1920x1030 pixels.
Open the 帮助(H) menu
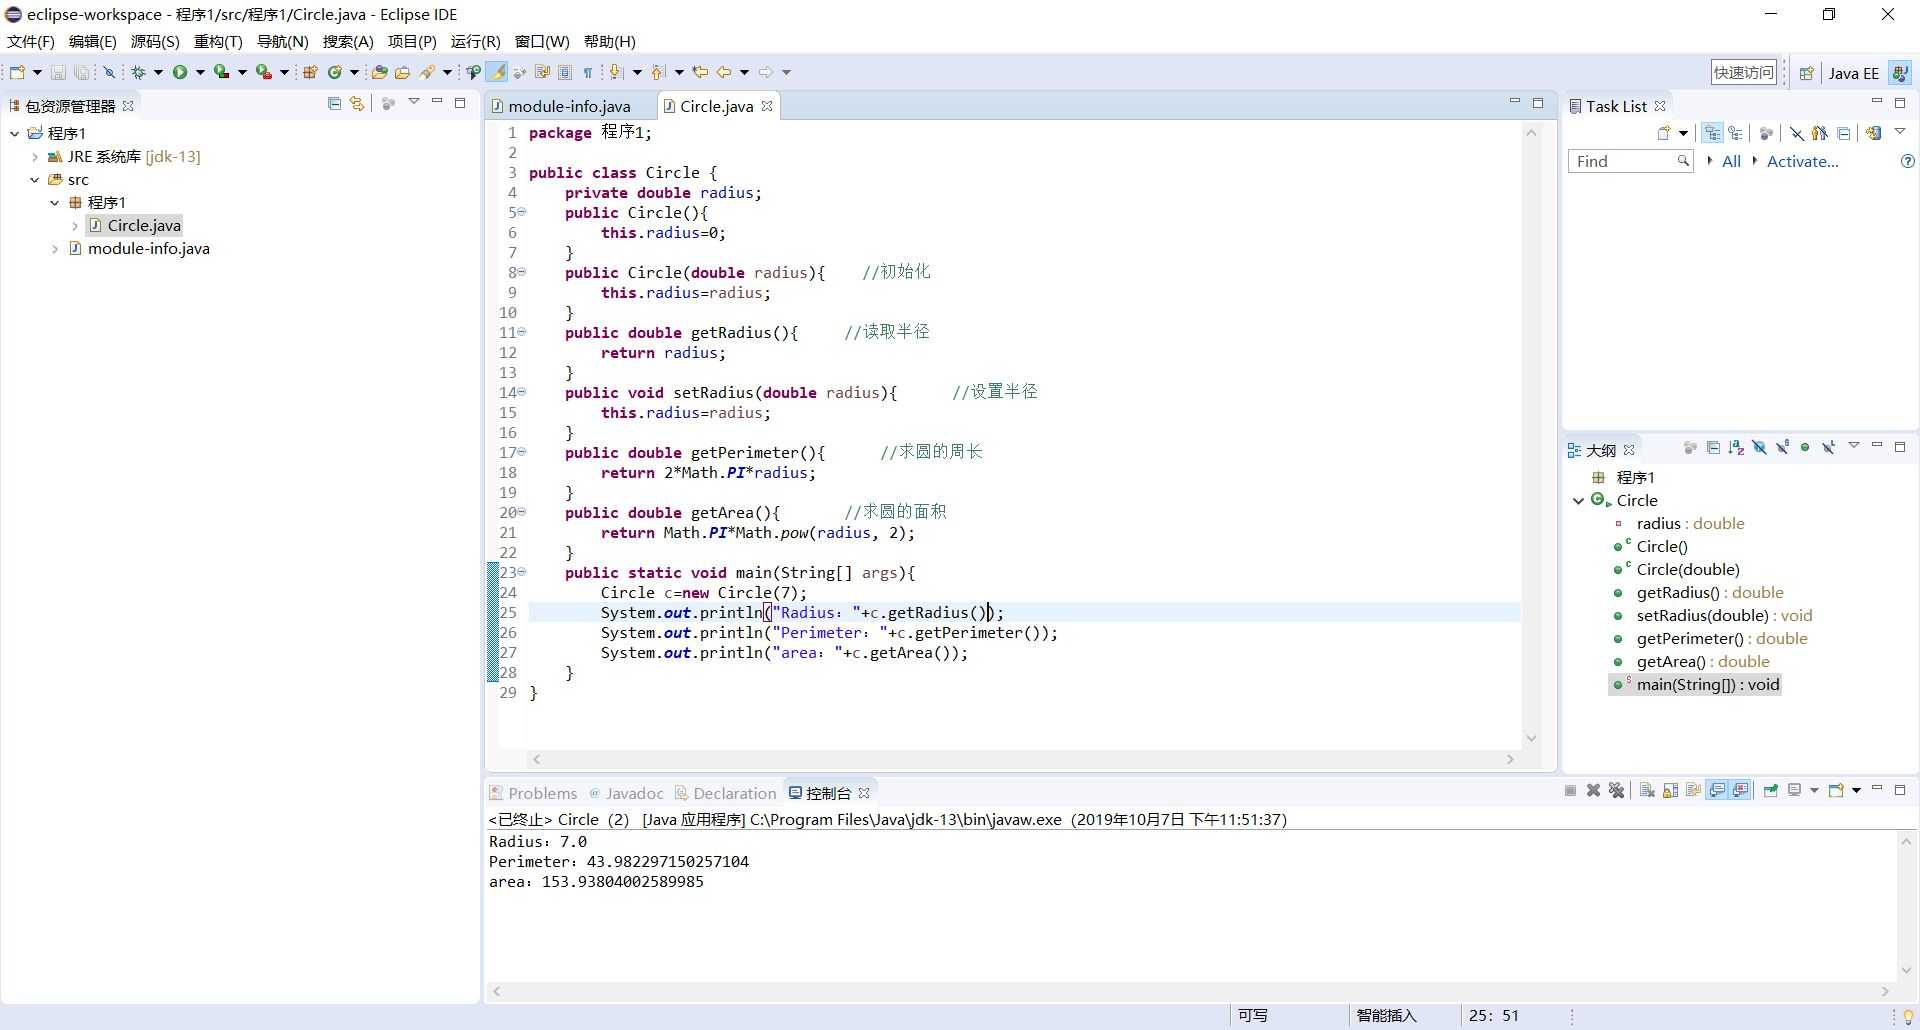pos(610,41)
